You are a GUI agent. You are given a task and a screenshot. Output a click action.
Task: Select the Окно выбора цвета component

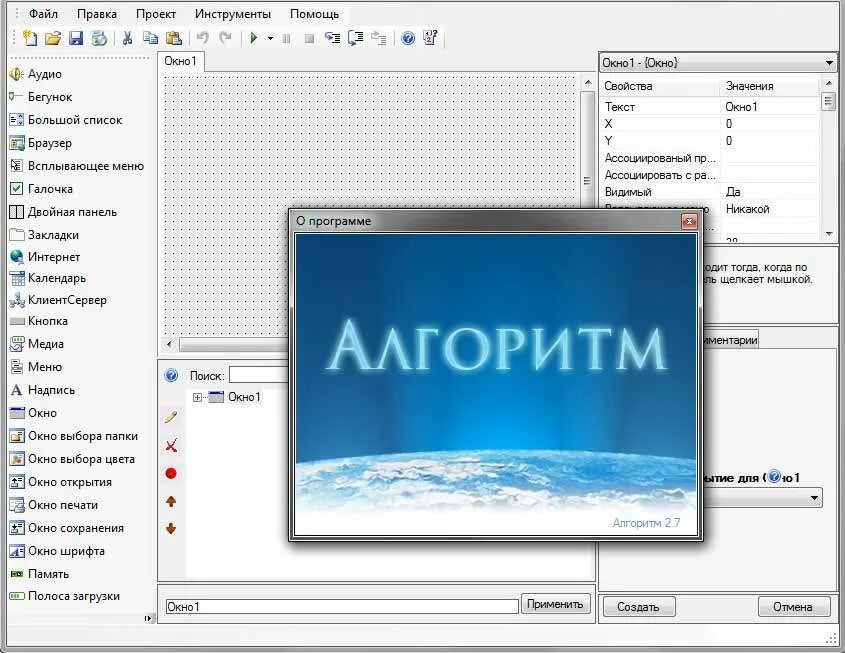click(x=72, y=460)
